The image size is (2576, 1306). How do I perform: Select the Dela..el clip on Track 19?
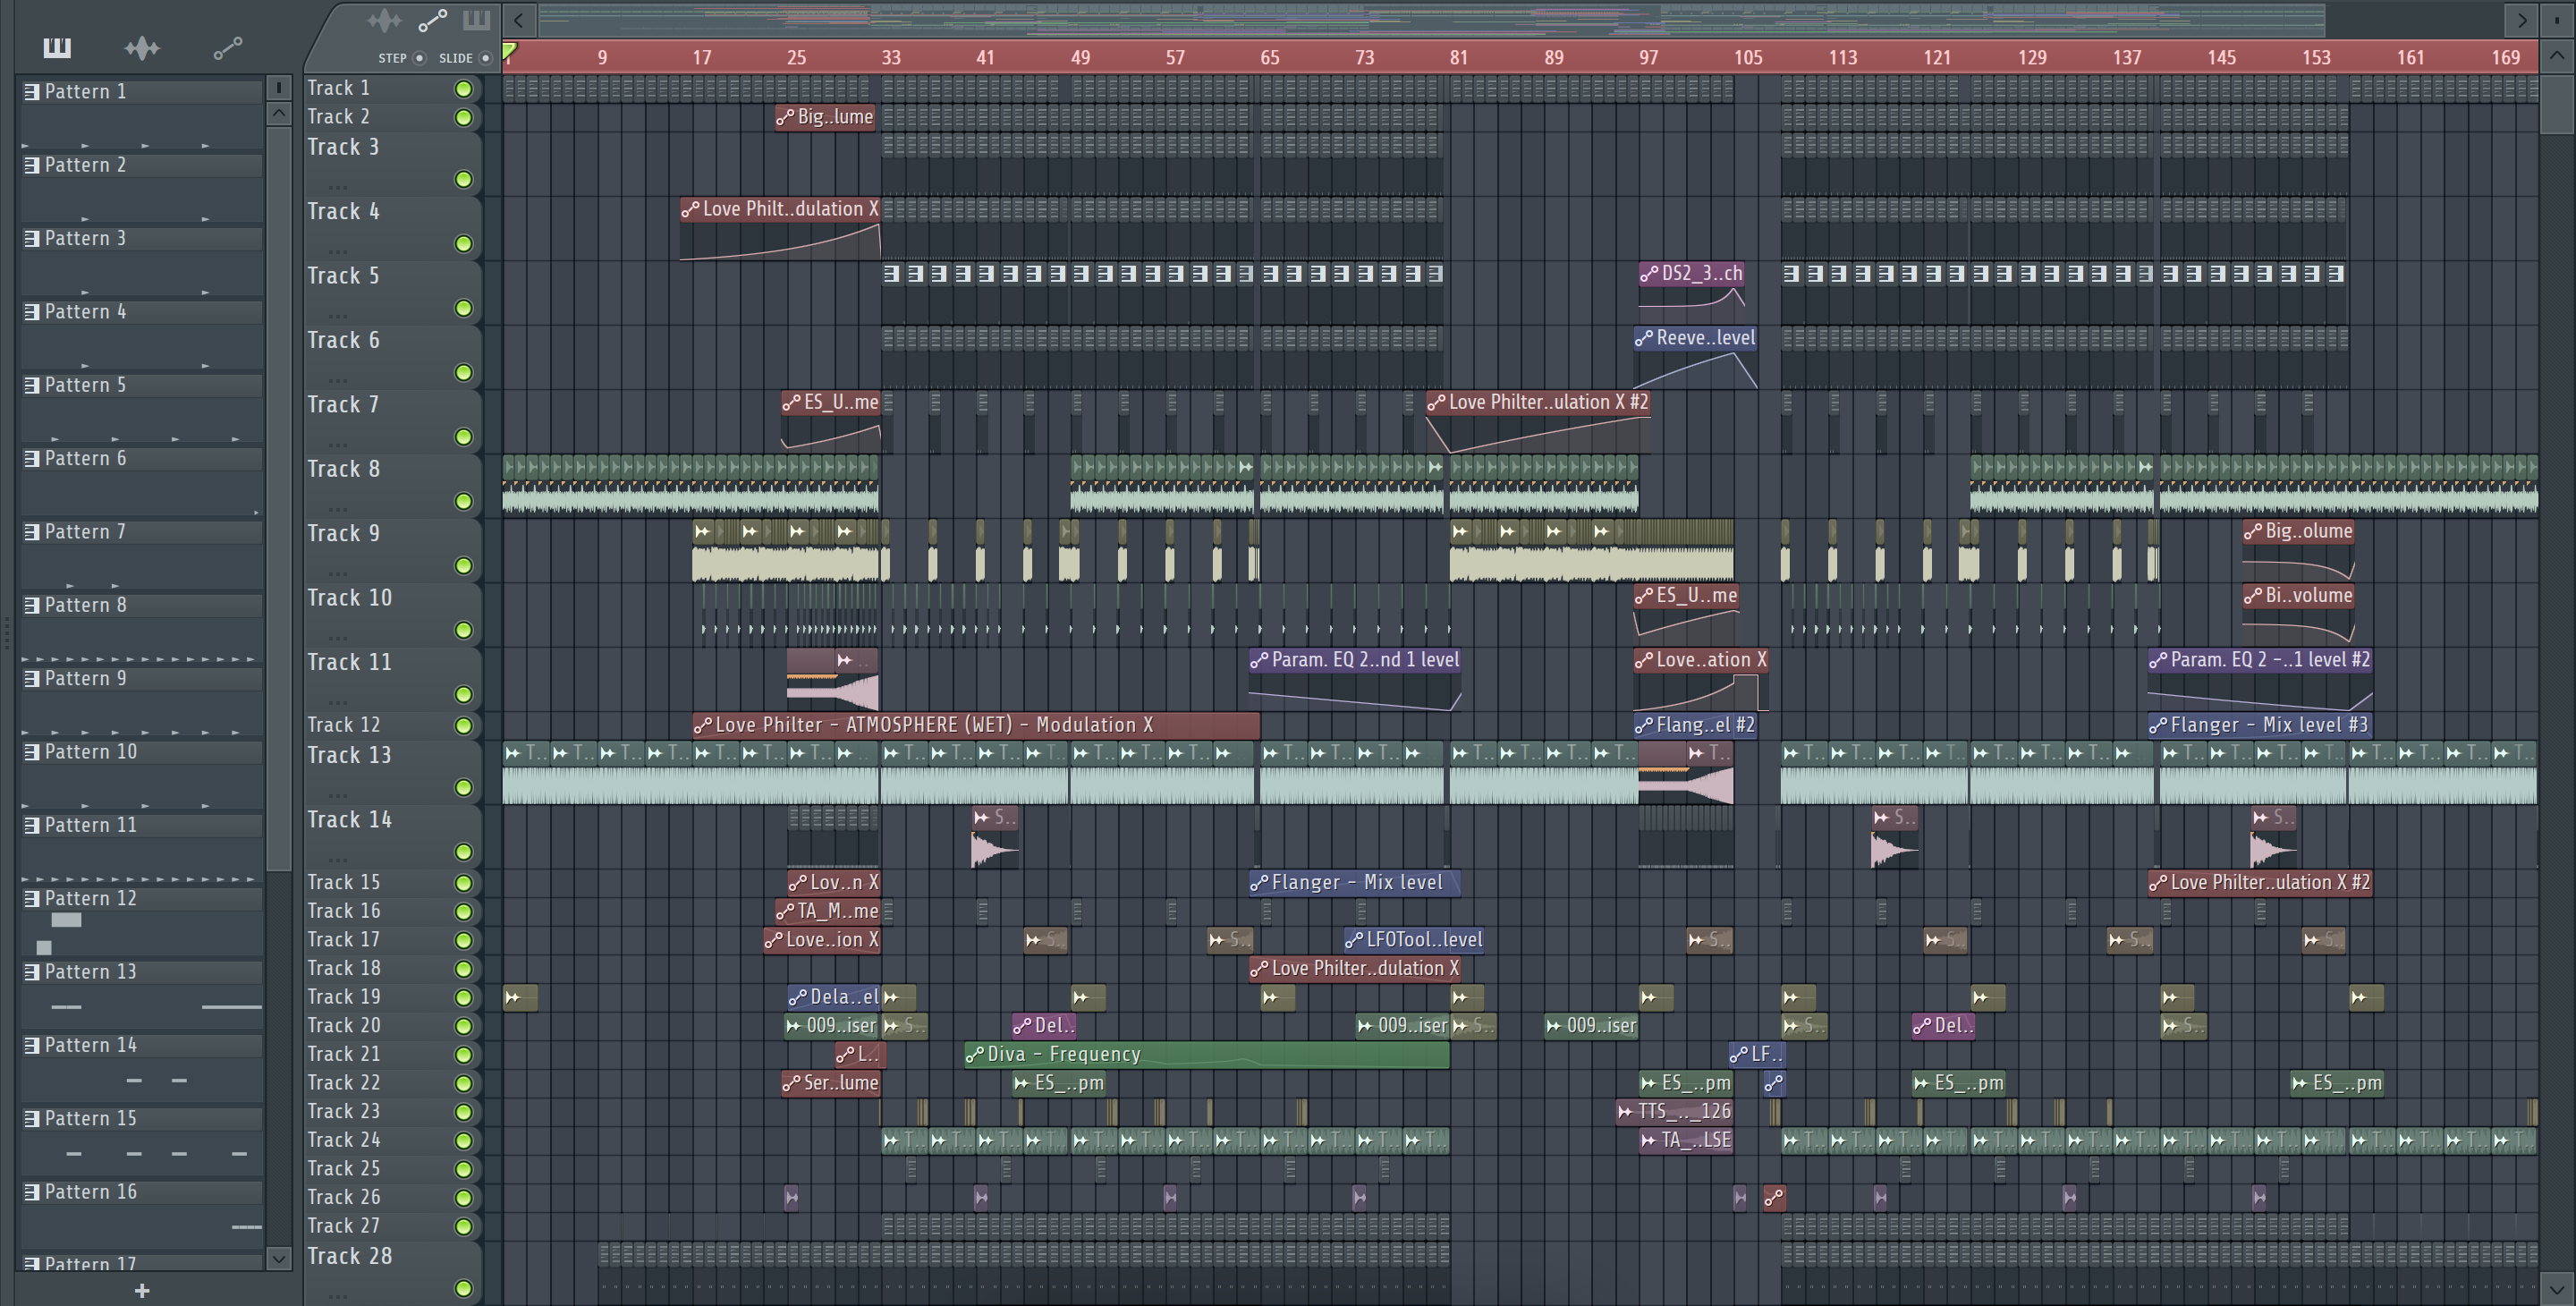[x=833, y=997]
